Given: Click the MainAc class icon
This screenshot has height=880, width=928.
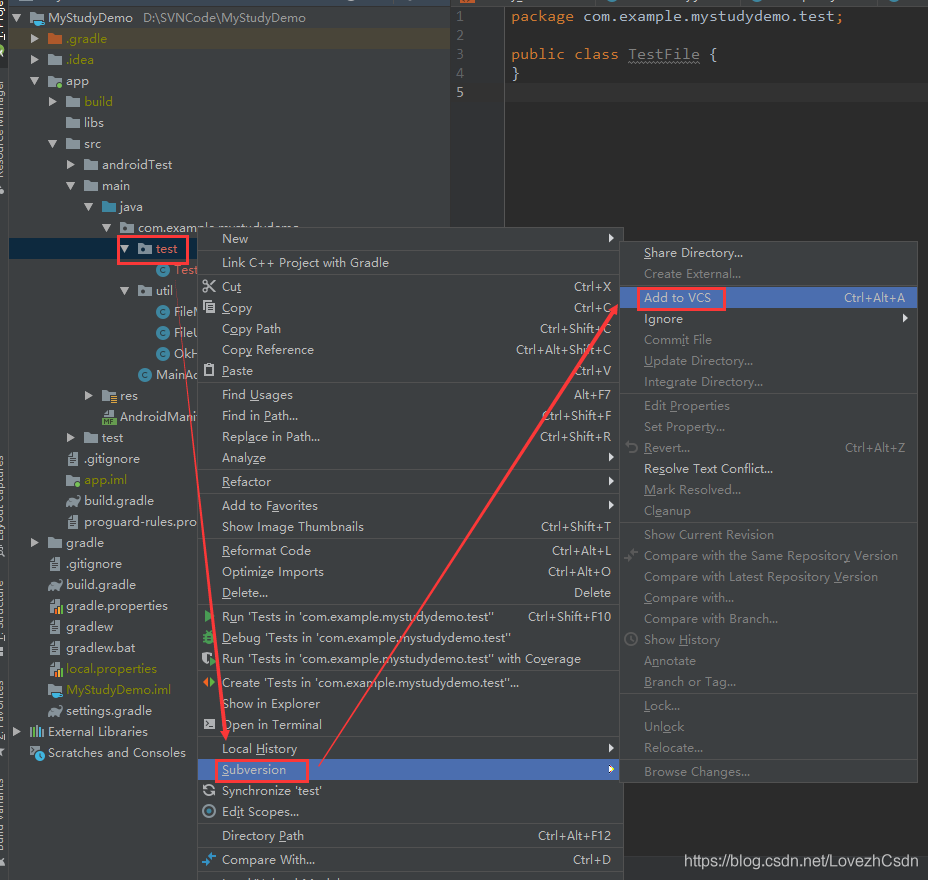Looking at the screenshot, I should pyautogui.click(x=145, y=375).
